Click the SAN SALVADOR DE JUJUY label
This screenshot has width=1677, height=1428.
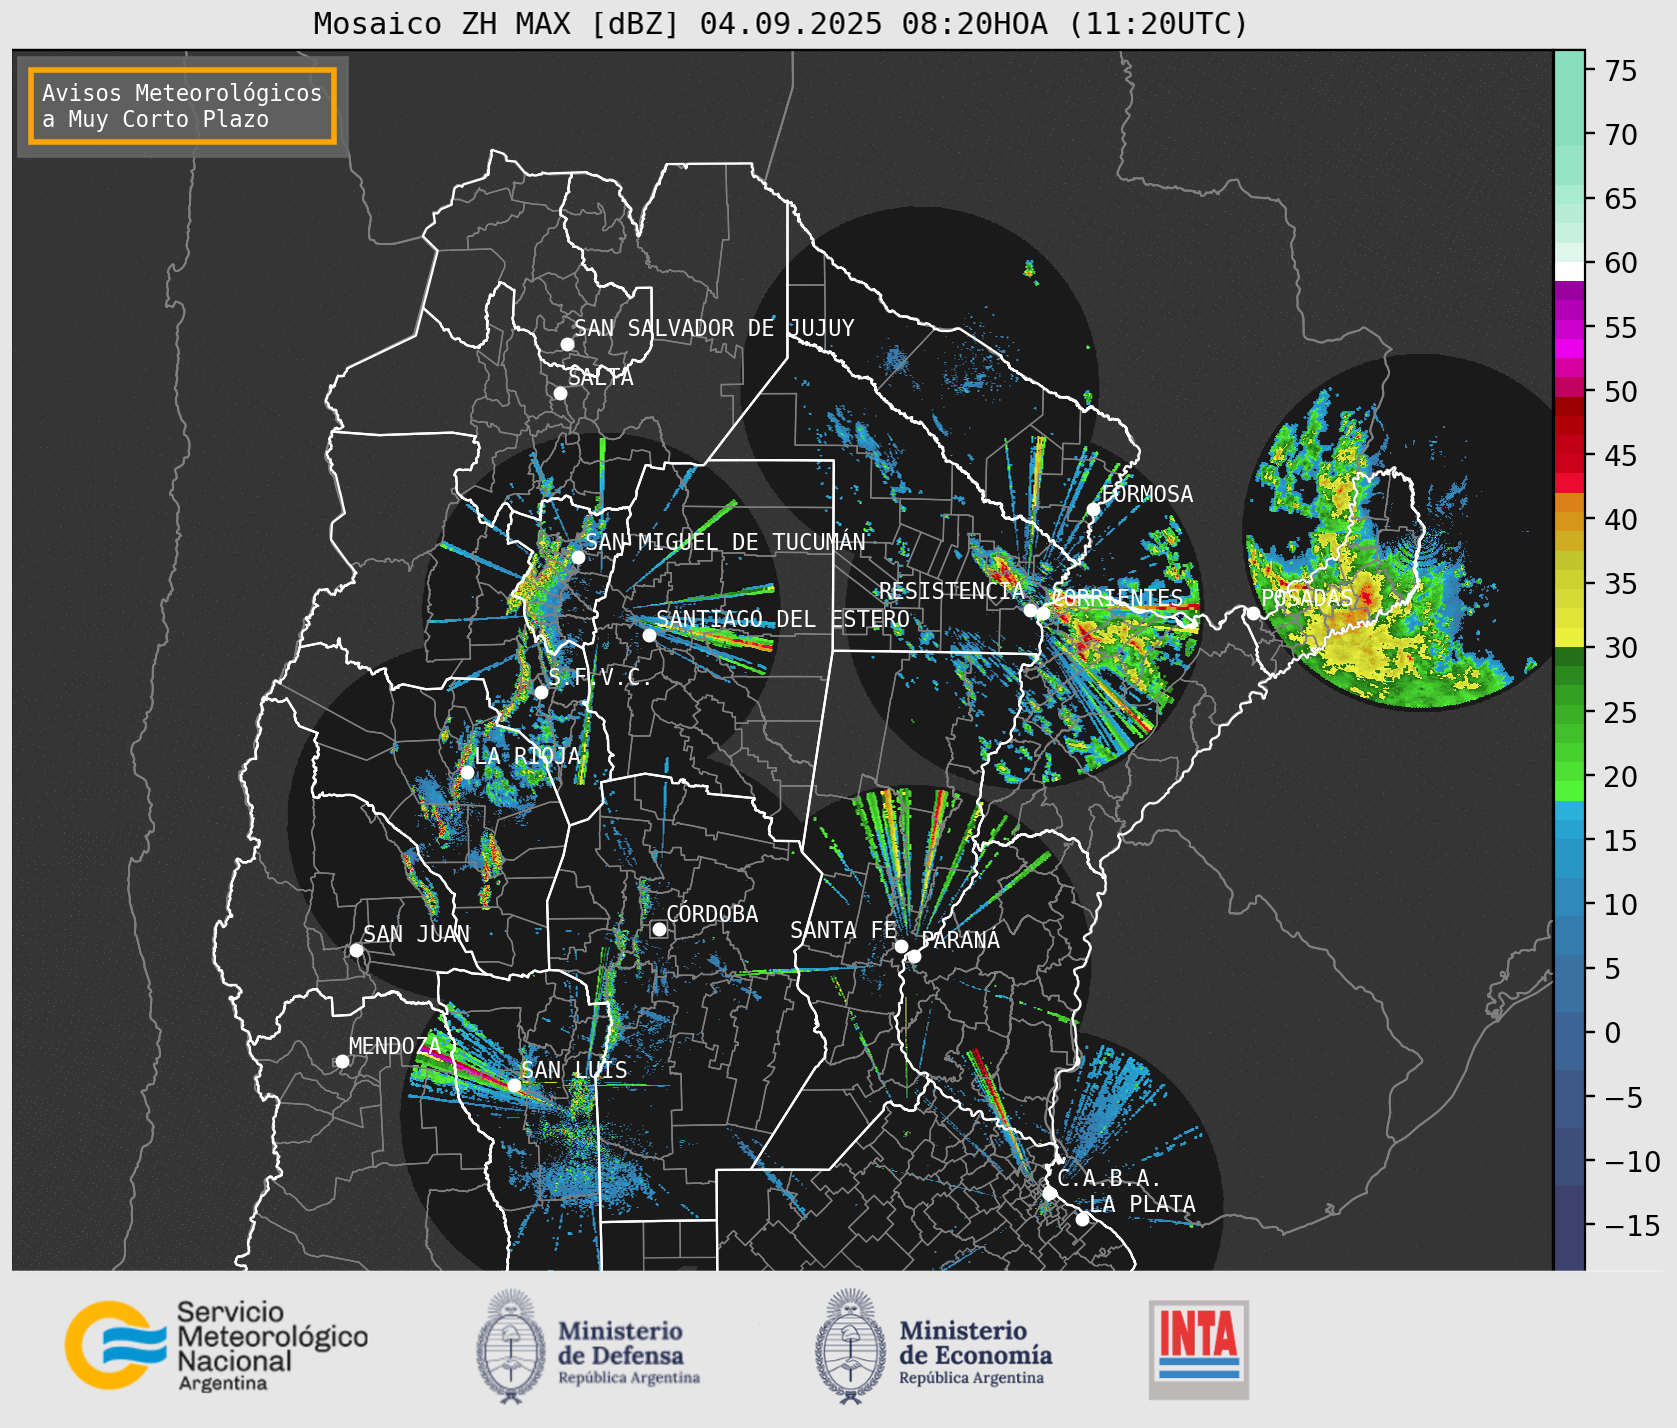tap(714, 328)
